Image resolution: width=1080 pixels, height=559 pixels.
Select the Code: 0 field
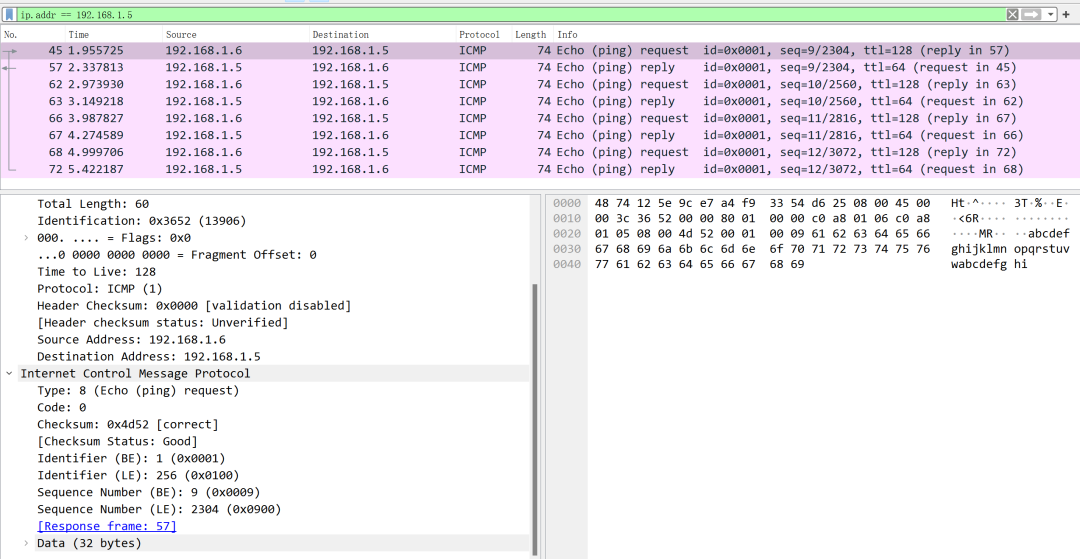61,408
